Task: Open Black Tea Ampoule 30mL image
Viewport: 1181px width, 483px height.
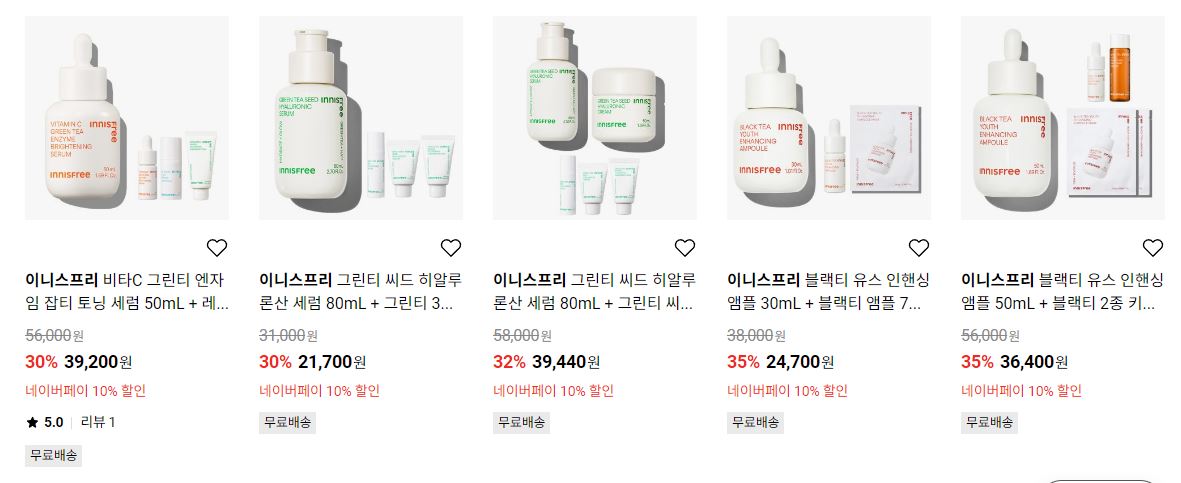Action: tap(829, 118)
